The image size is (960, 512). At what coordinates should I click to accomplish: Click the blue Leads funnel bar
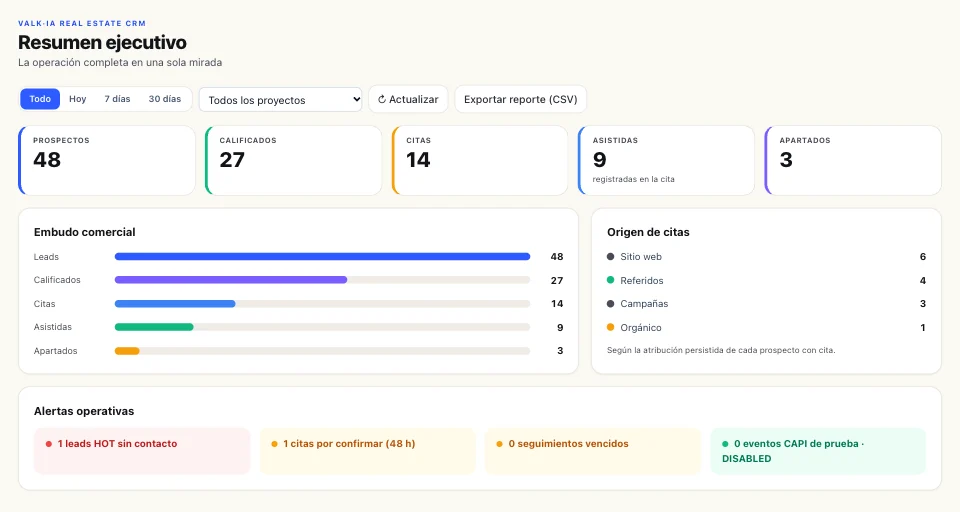pyautogui.click(x=322, y=257)
